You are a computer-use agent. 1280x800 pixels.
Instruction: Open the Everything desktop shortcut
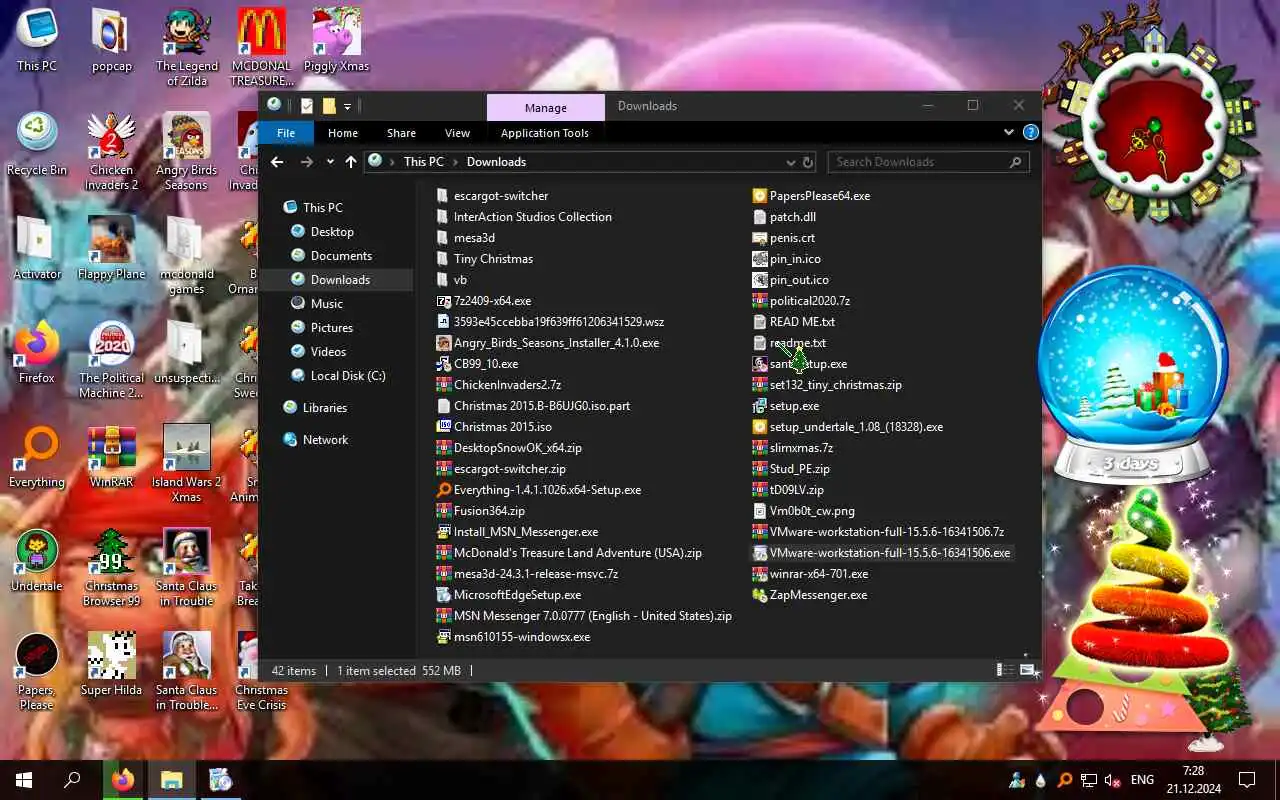37,456
